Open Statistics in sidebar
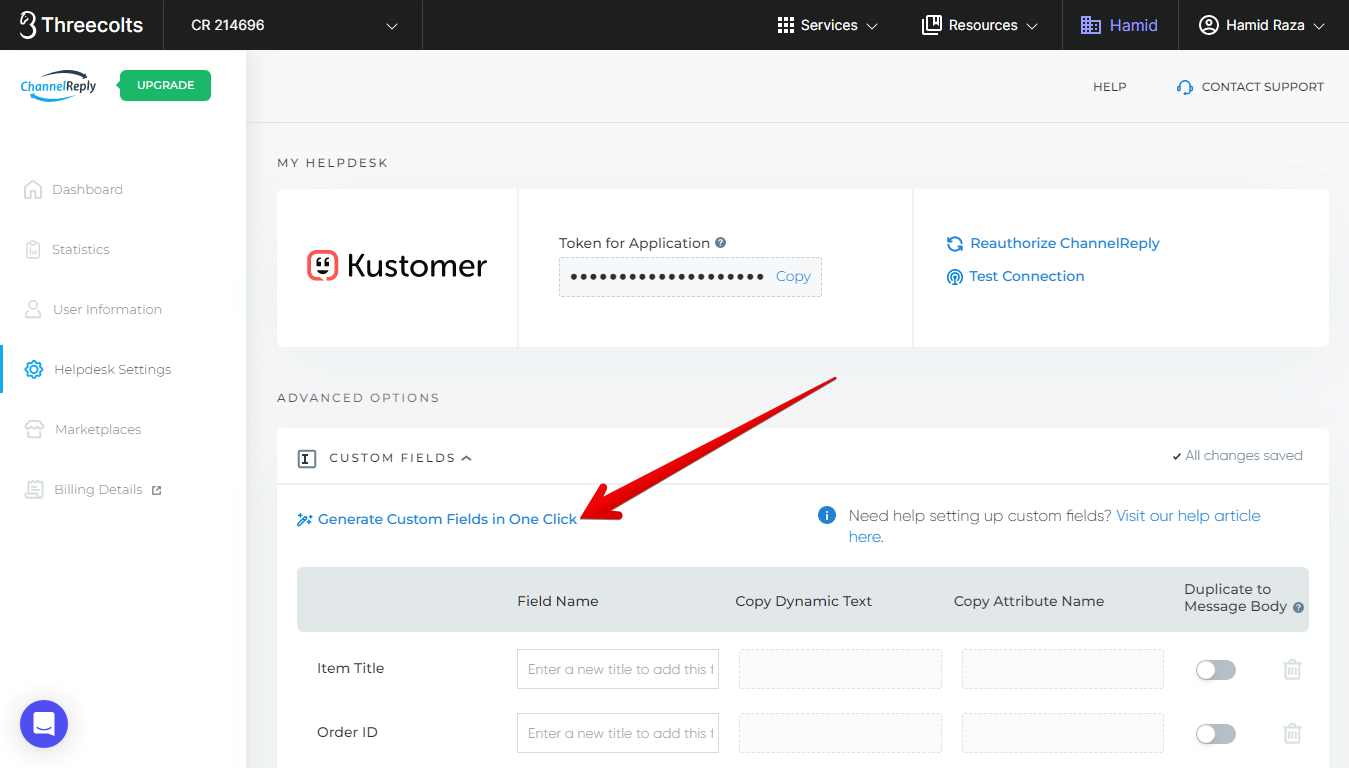 [x=80, y=249]
